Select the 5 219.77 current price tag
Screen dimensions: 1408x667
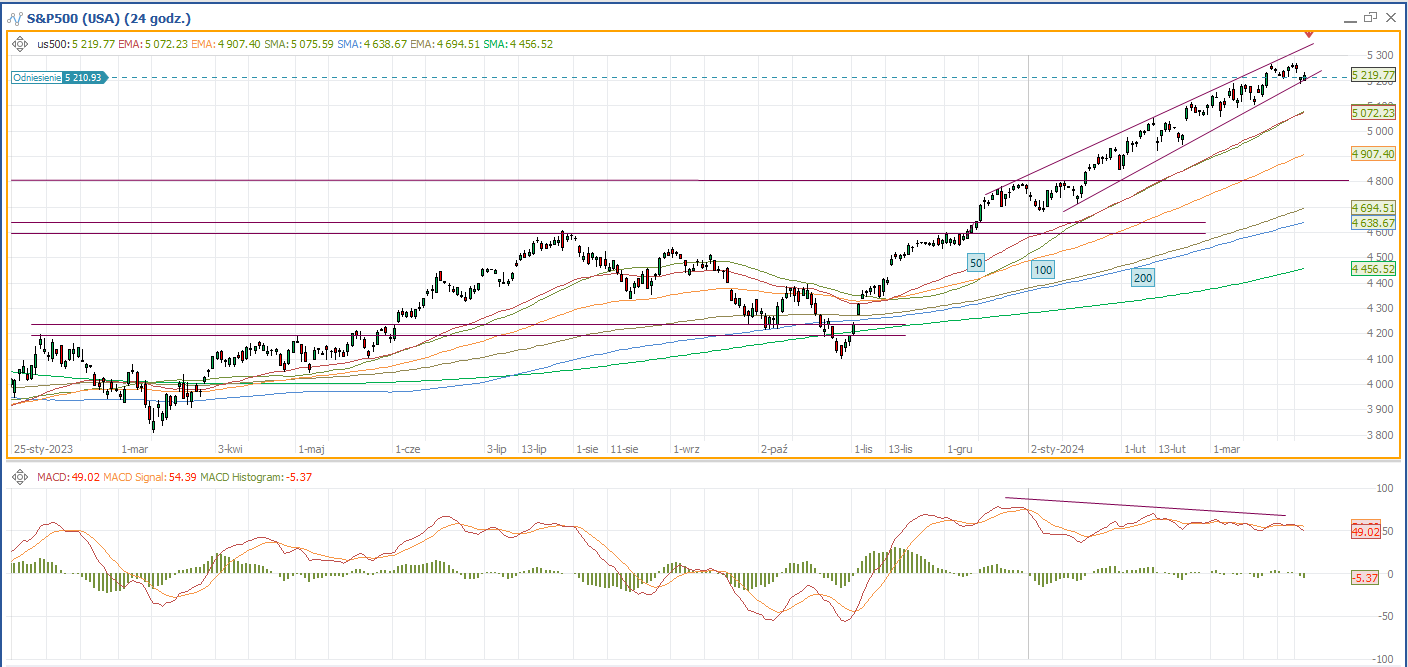(x=1372, y=75)
